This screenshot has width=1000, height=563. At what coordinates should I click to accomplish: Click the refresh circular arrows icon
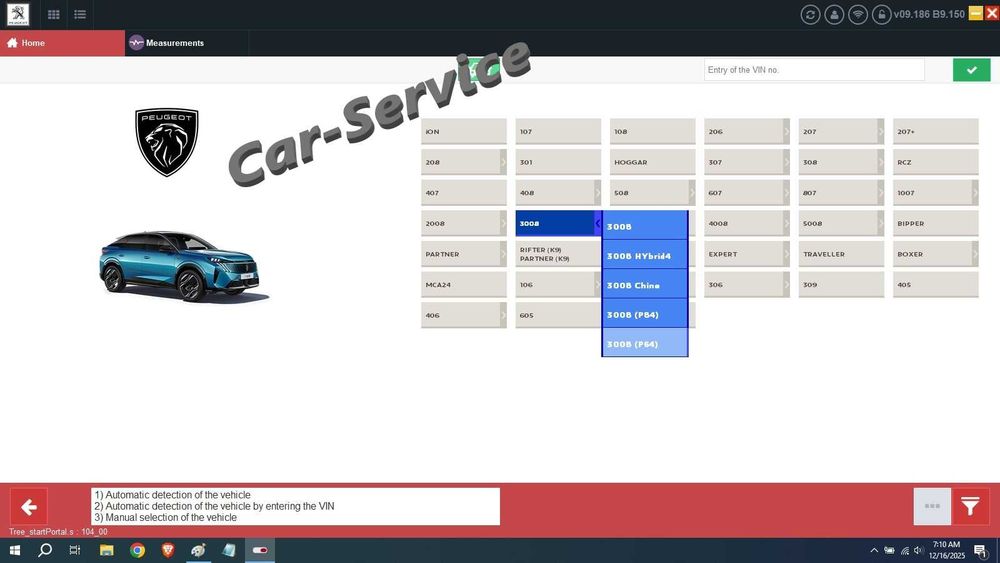coord(810,15)
